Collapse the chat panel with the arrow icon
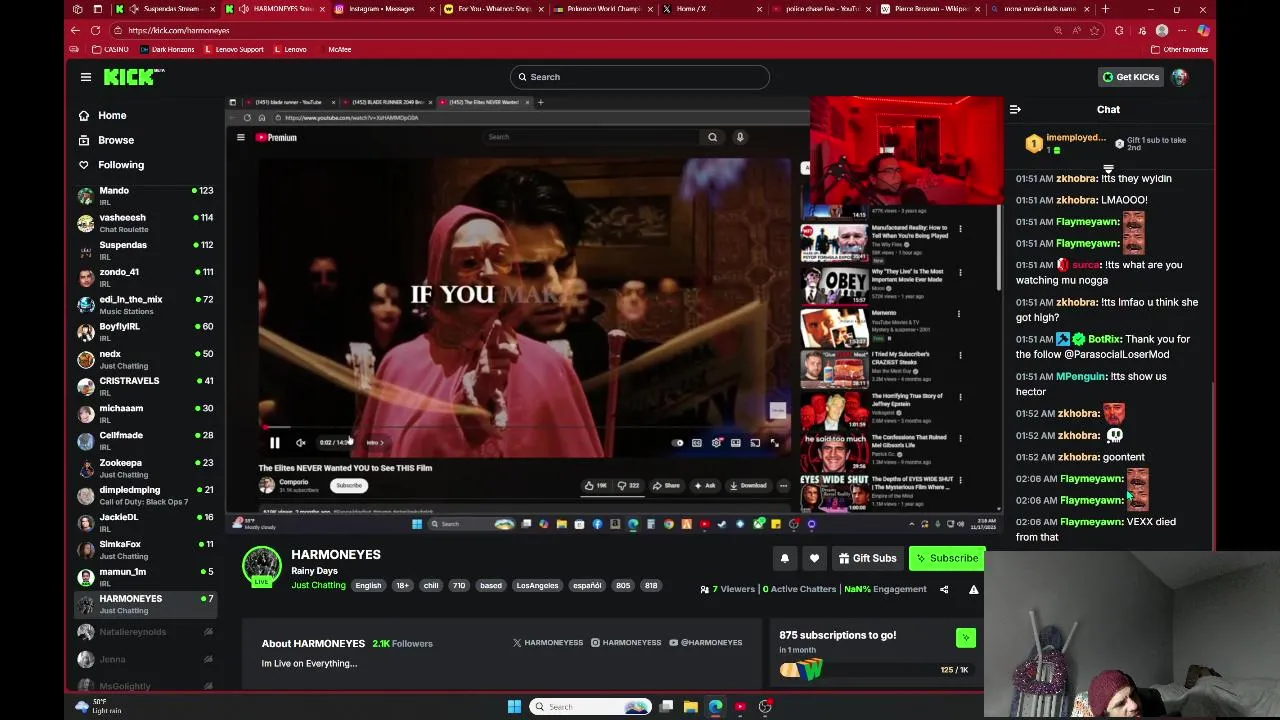 coord(1015,110)
